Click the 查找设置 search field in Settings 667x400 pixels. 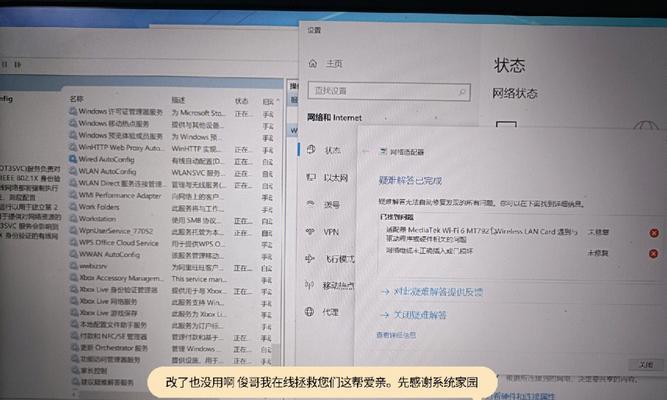[x=389, y=91]
